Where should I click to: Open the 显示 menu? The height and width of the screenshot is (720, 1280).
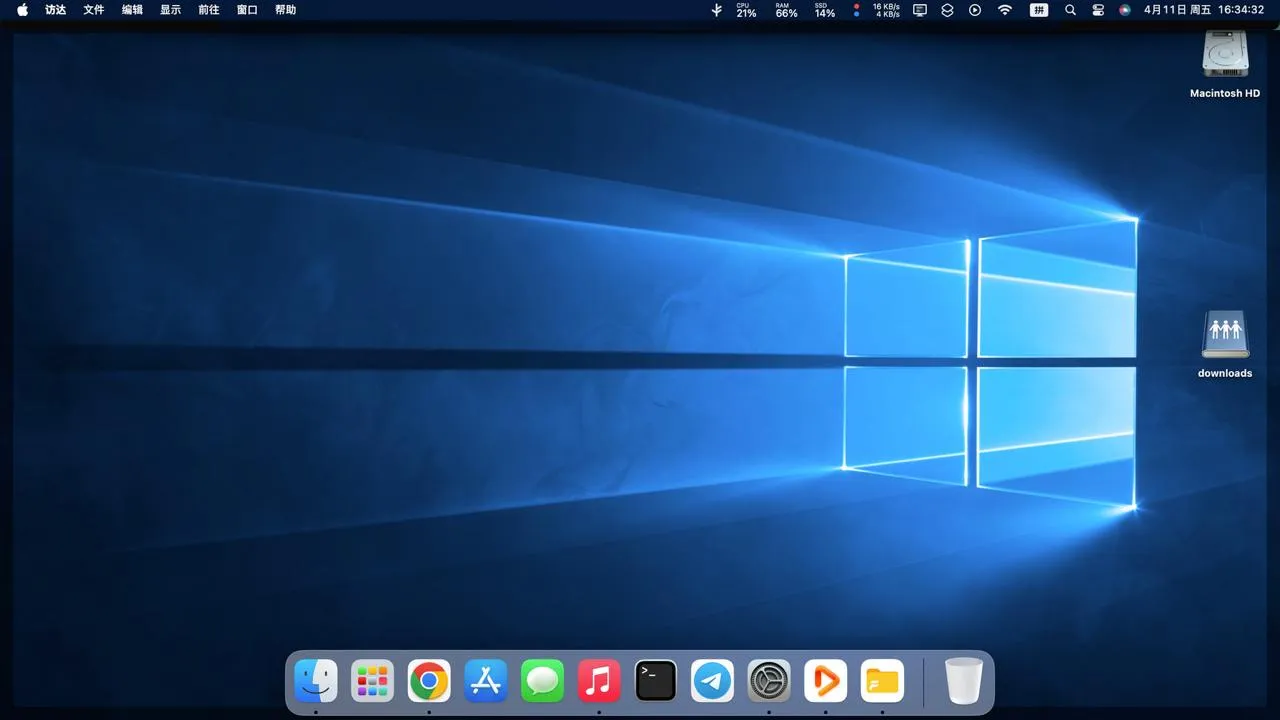pos(171,10)
